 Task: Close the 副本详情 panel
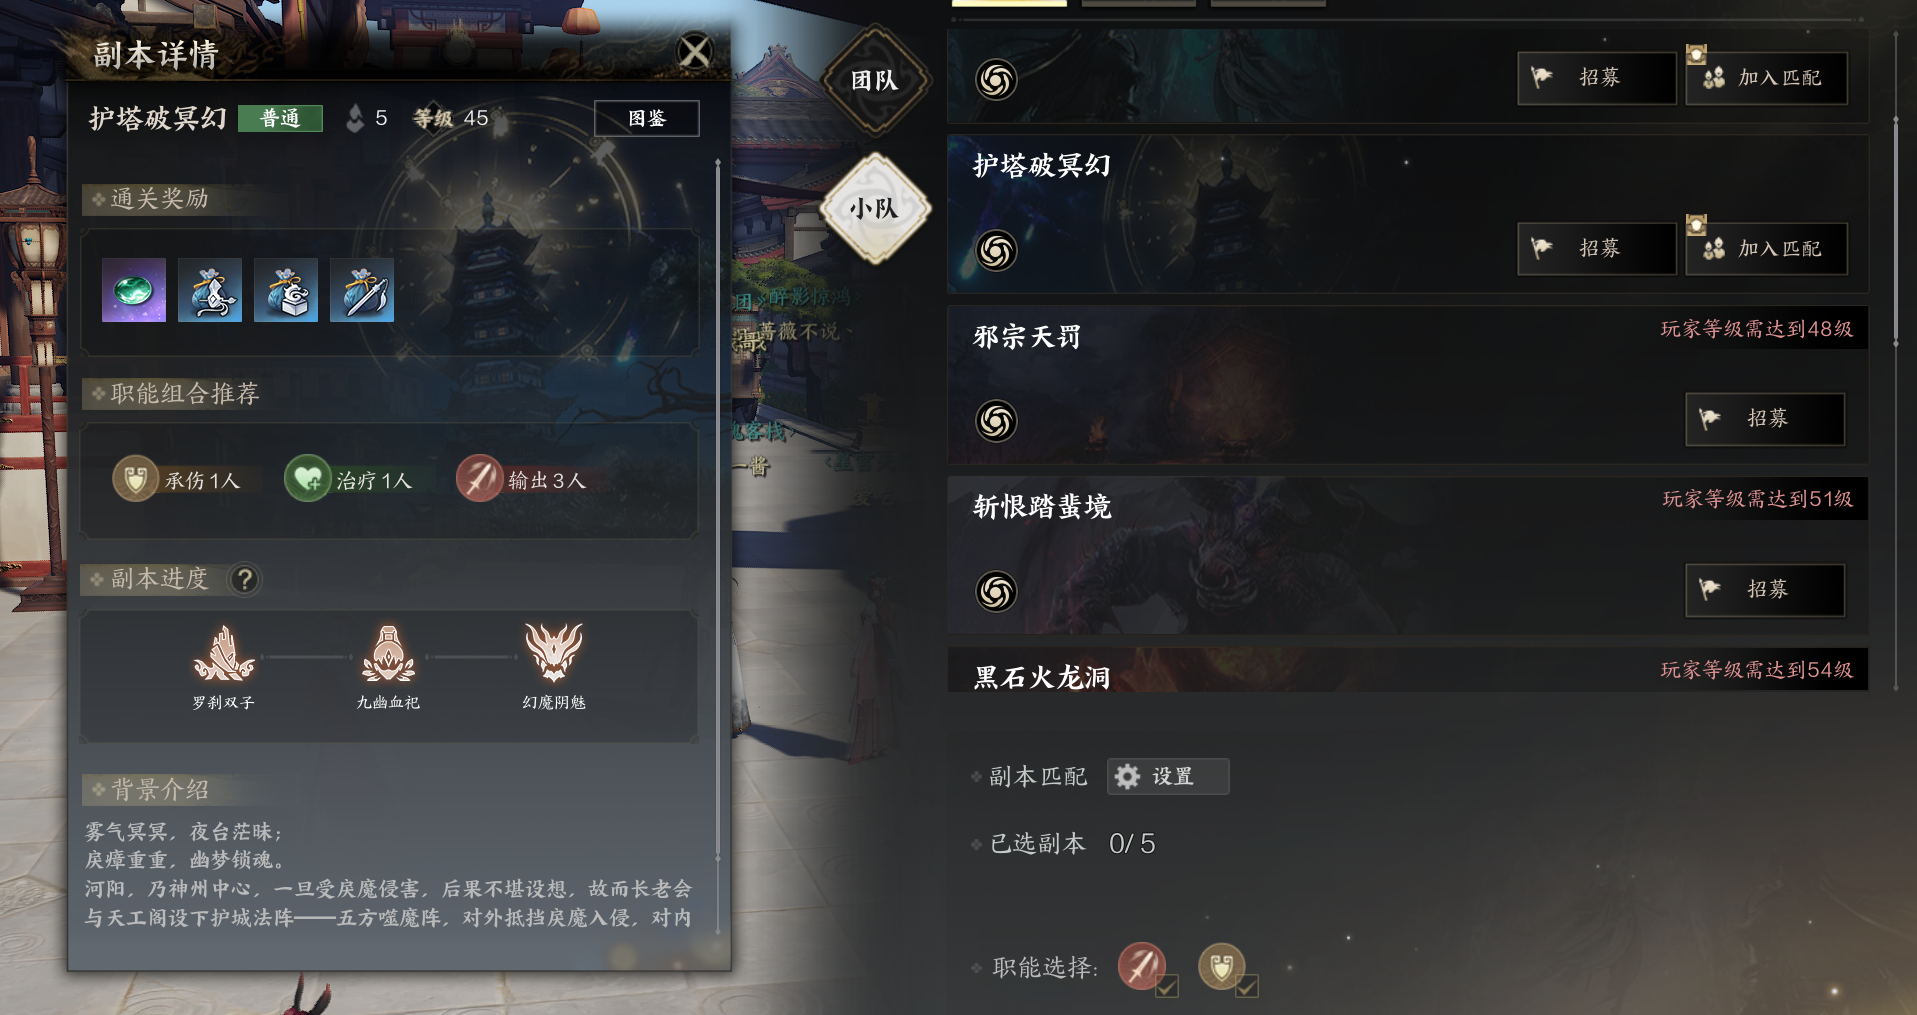[x=695, y=51]
